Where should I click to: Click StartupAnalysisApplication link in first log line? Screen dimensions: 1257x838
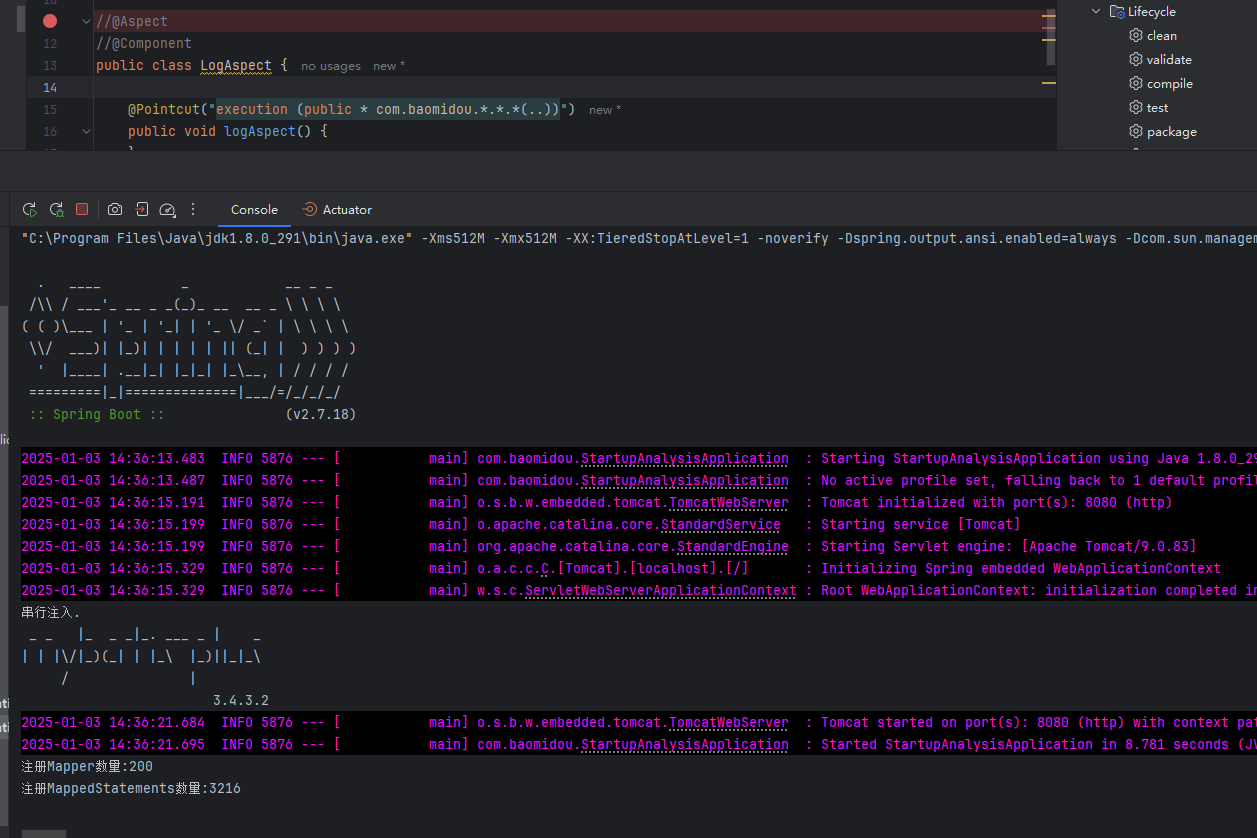(684, 459)
